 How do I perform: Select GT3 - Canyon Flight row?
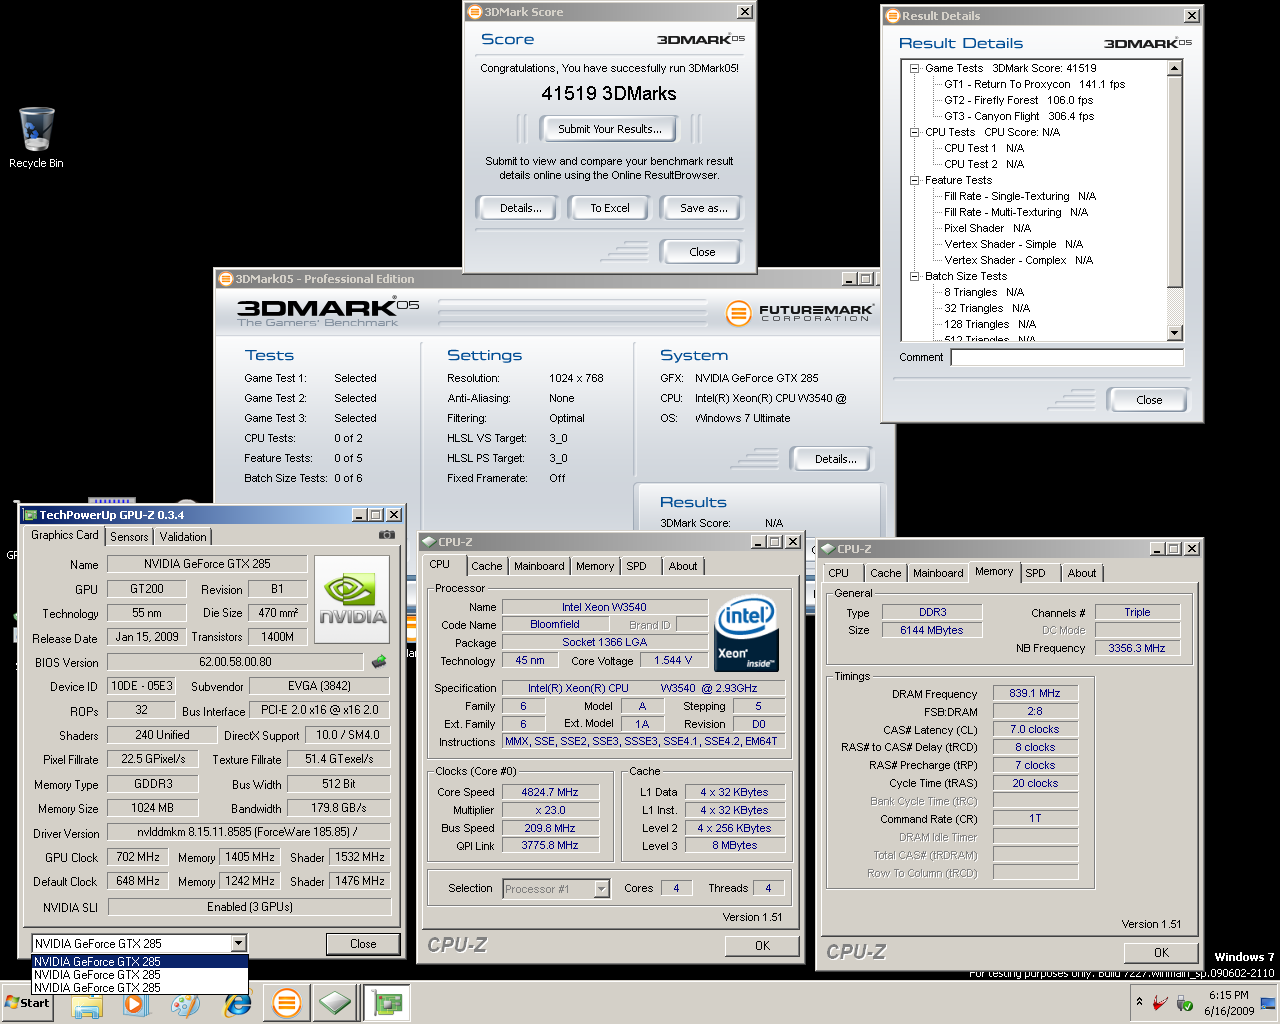pyautogui.click(x=1019, y=116)
